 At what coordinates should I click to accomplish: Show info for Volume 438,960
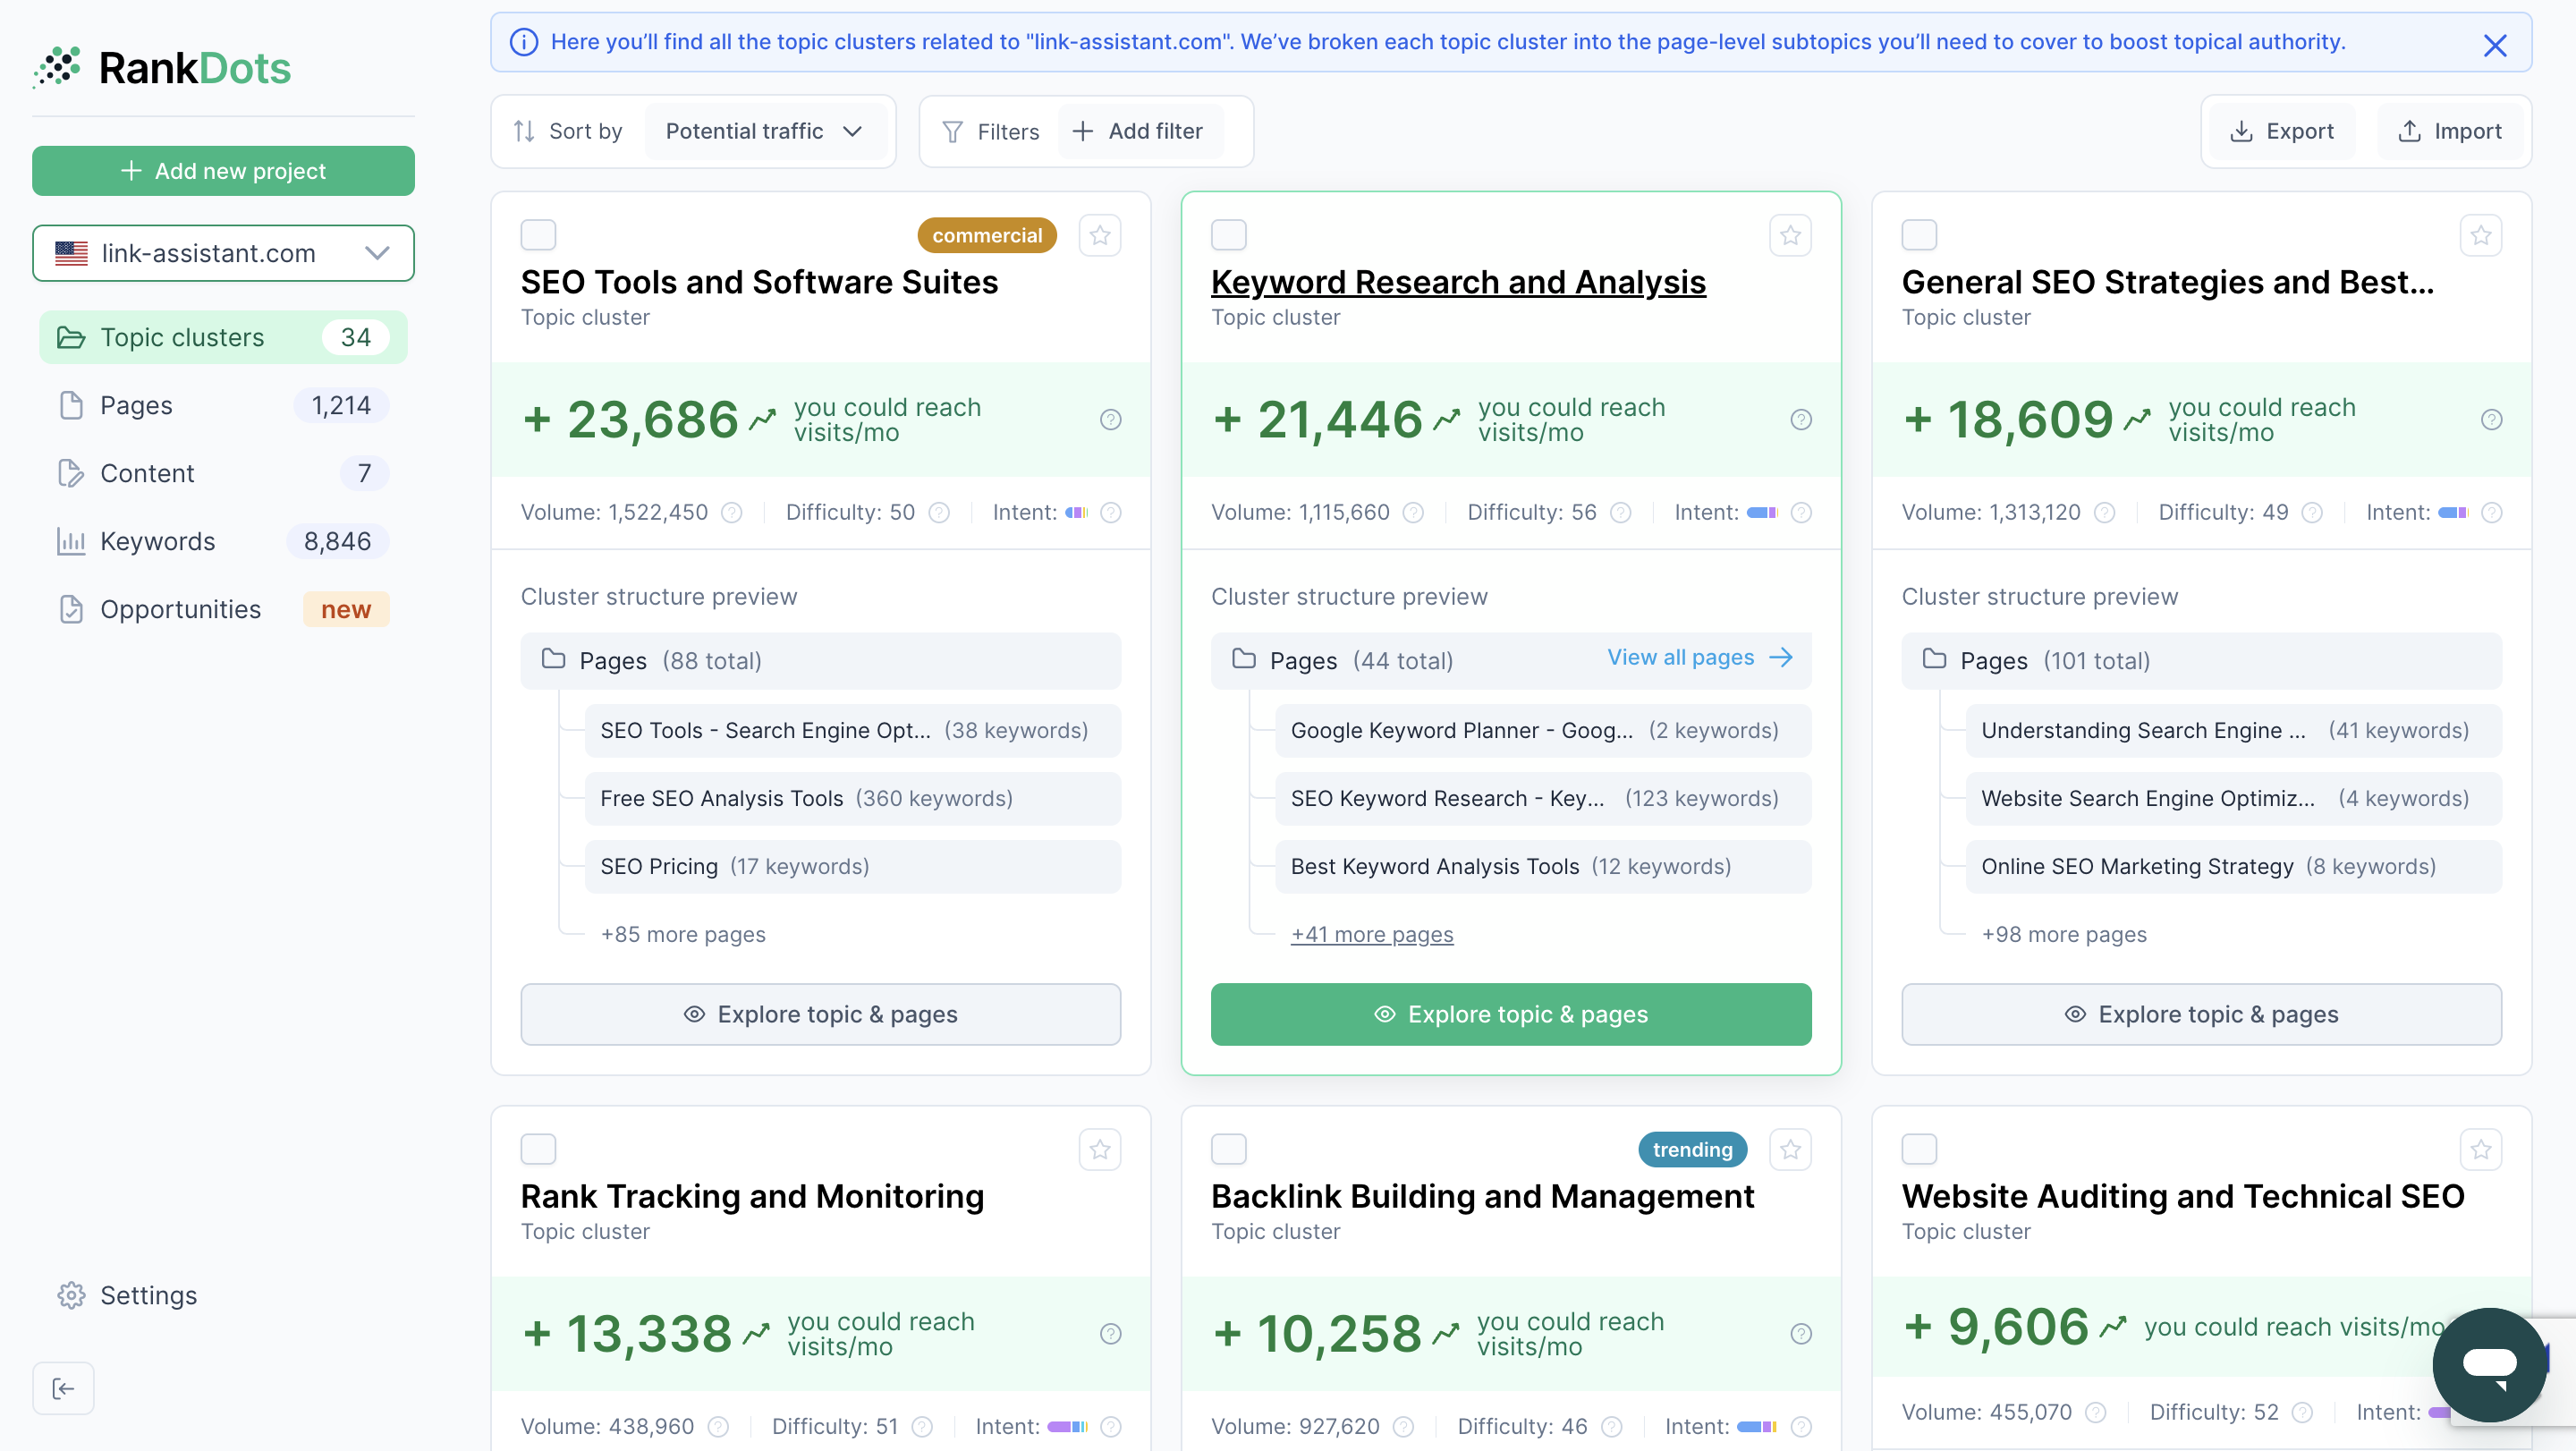click(x=718, y=1426)
